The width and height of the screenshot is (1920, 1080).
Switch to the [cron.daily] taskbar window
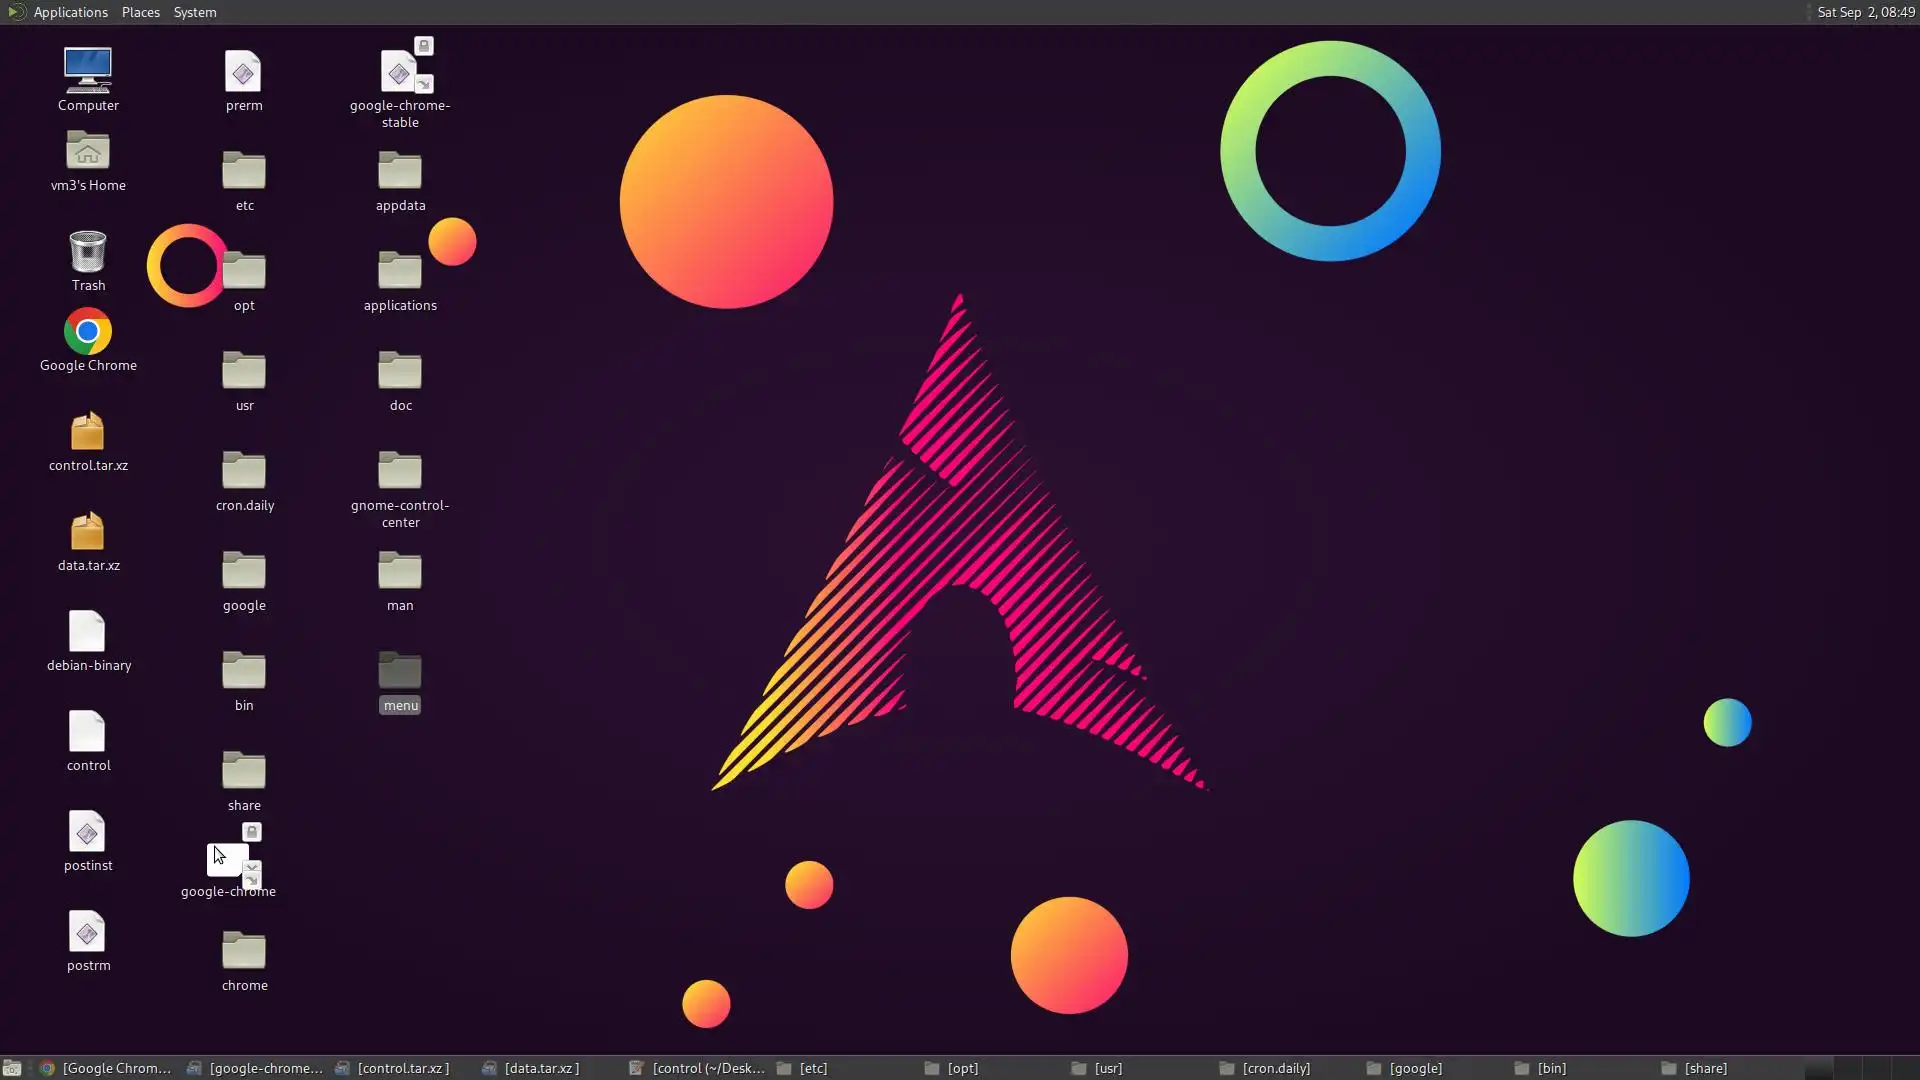click(x=1275, y=1068)
